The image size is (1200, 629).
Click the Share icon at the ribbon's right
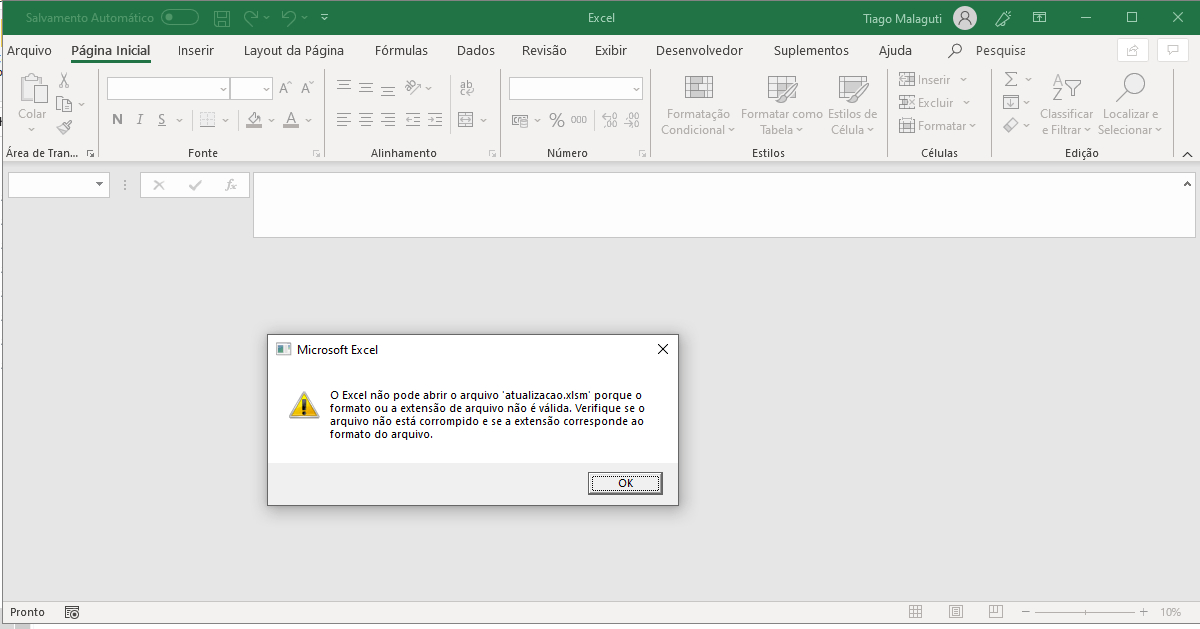click(x=1132, y=51)
